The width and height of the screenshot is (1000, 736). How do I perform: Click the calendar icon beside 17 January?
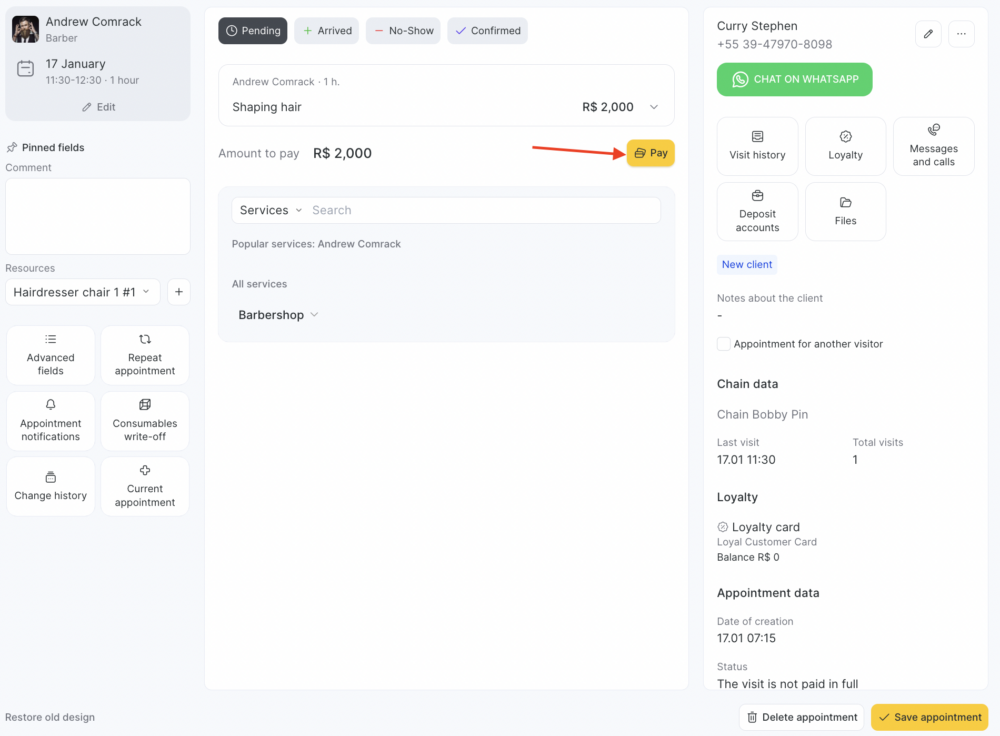[x=26, y=69]
